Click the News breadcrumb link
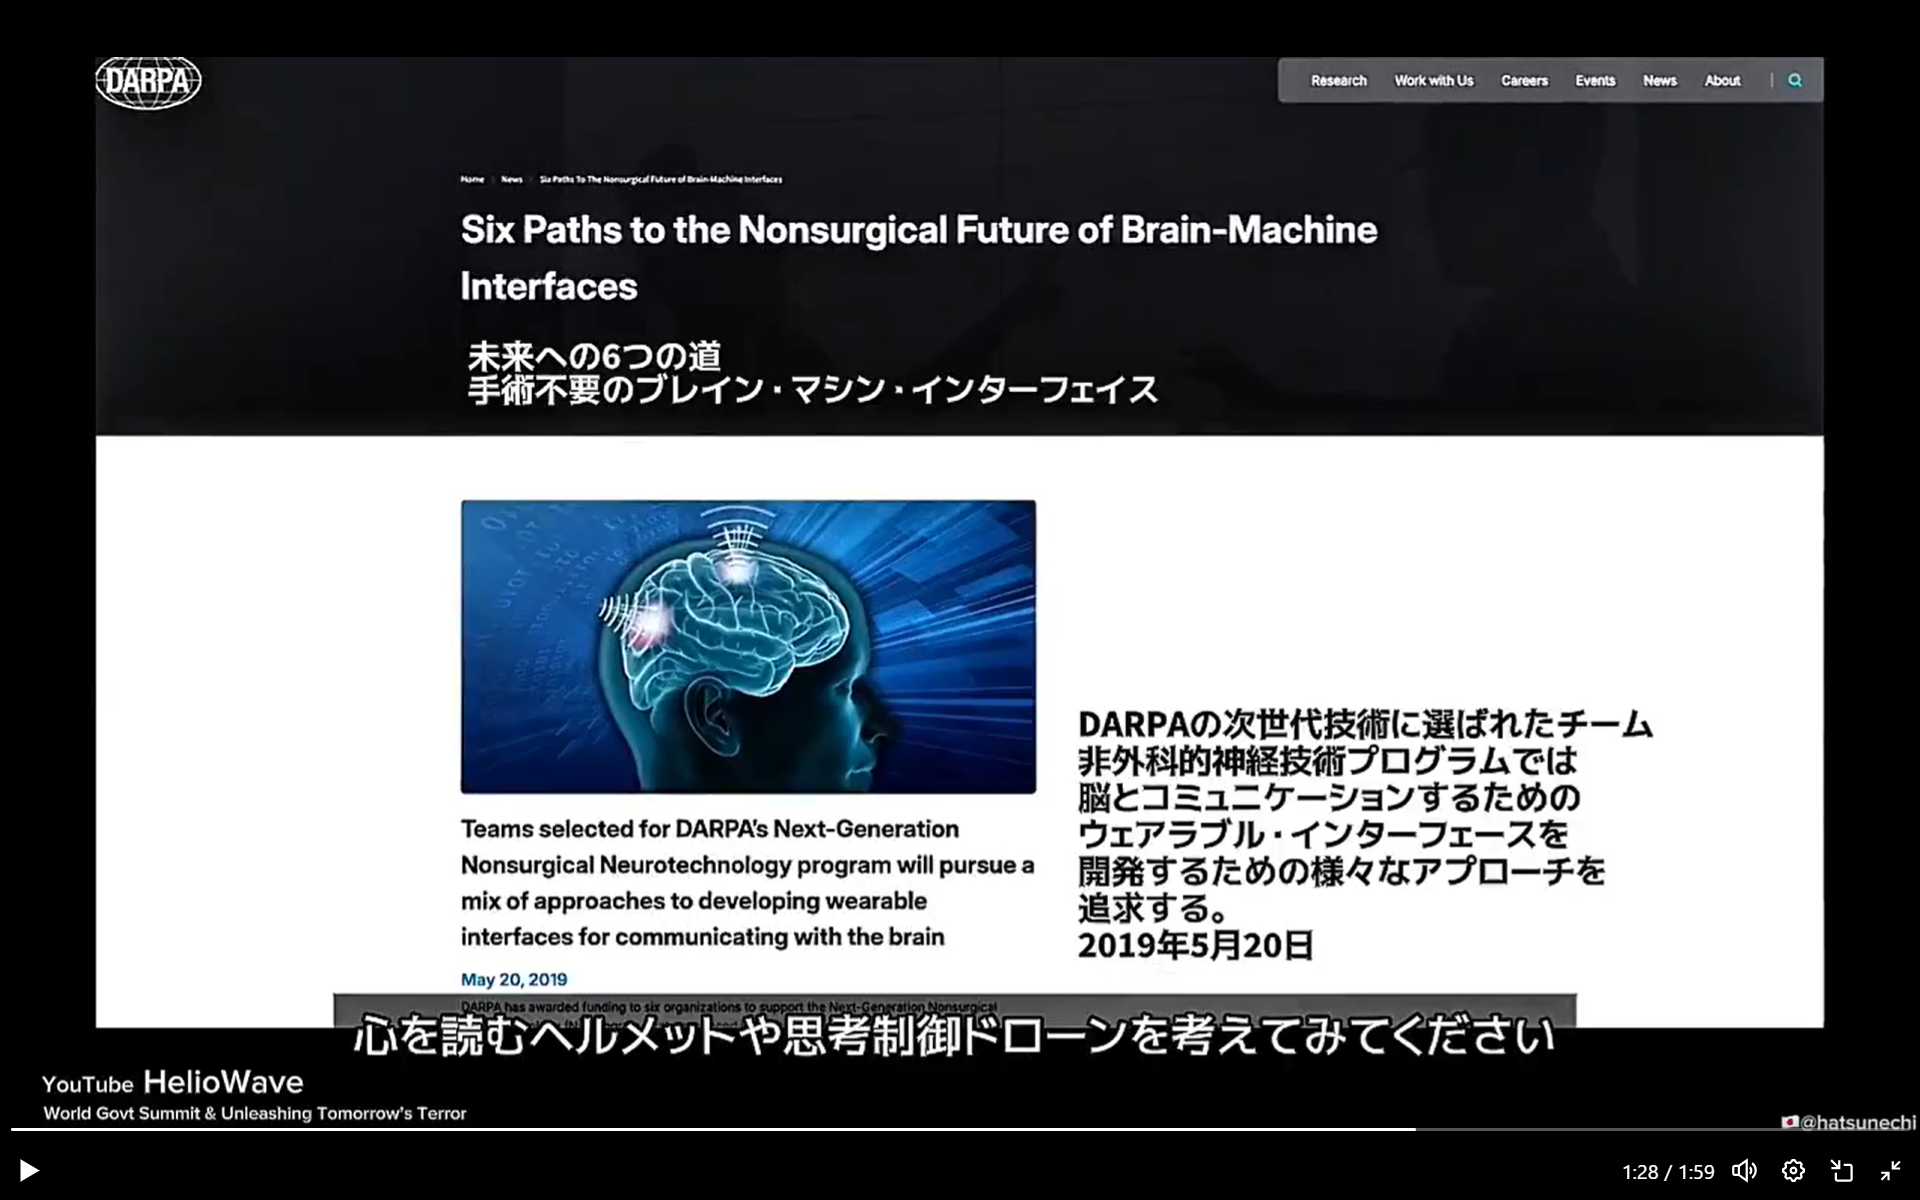 tap(511, 180)
